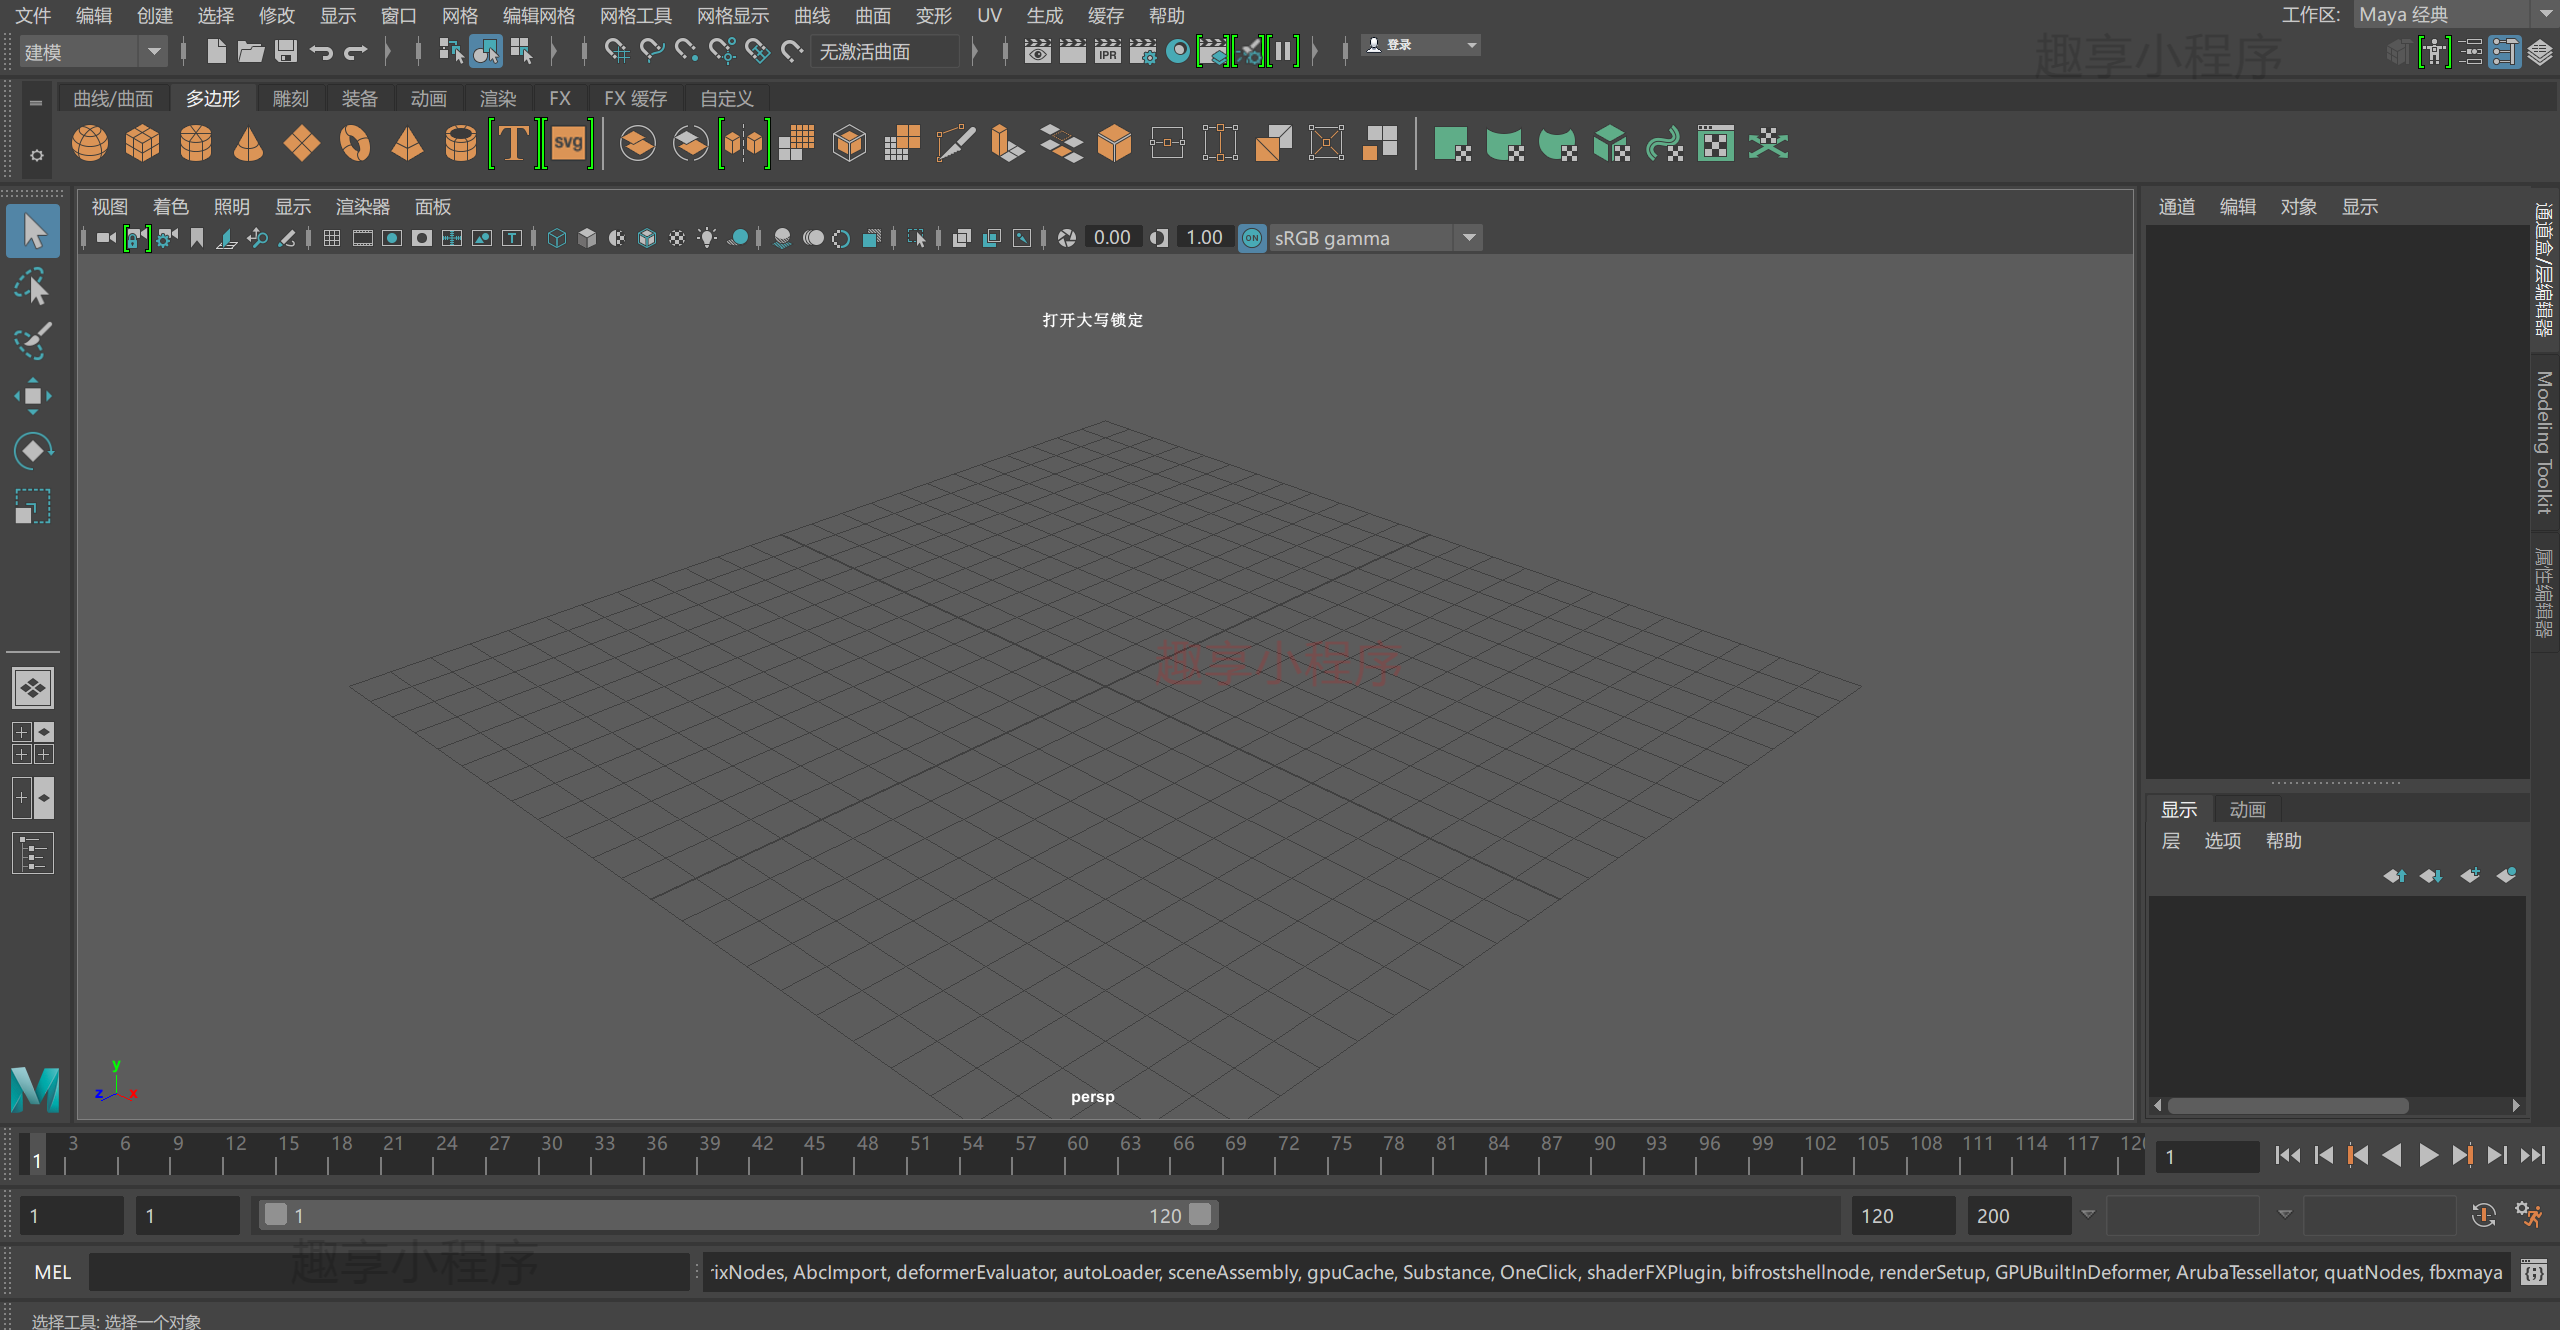Image resolution: width=2560 pixels, height=1330 pixels.
Task: Toggle select by object type mode
Action: [x=486, y=50]
